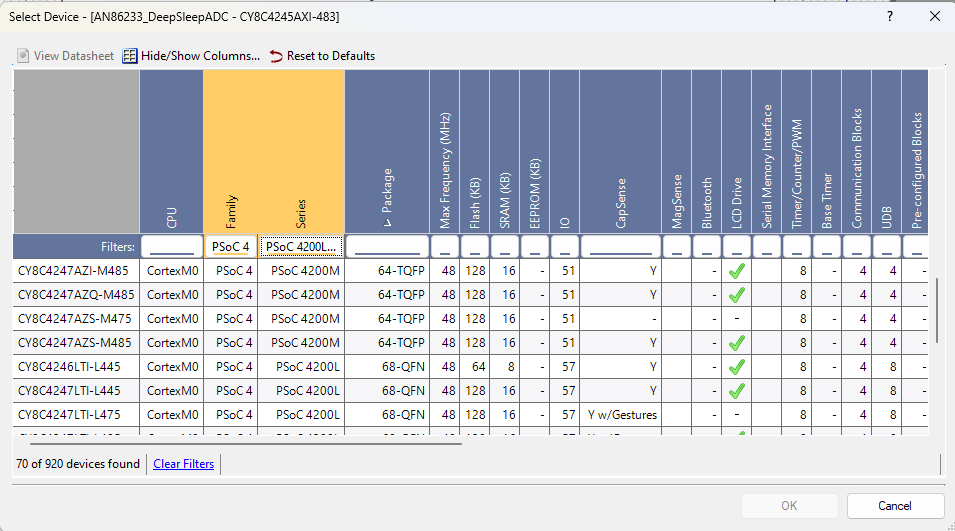The image size is (955, 531).
Task: Click LCD Drive checkmark for CY8C4247LTI-L445
Action: (x=736, y=390)
